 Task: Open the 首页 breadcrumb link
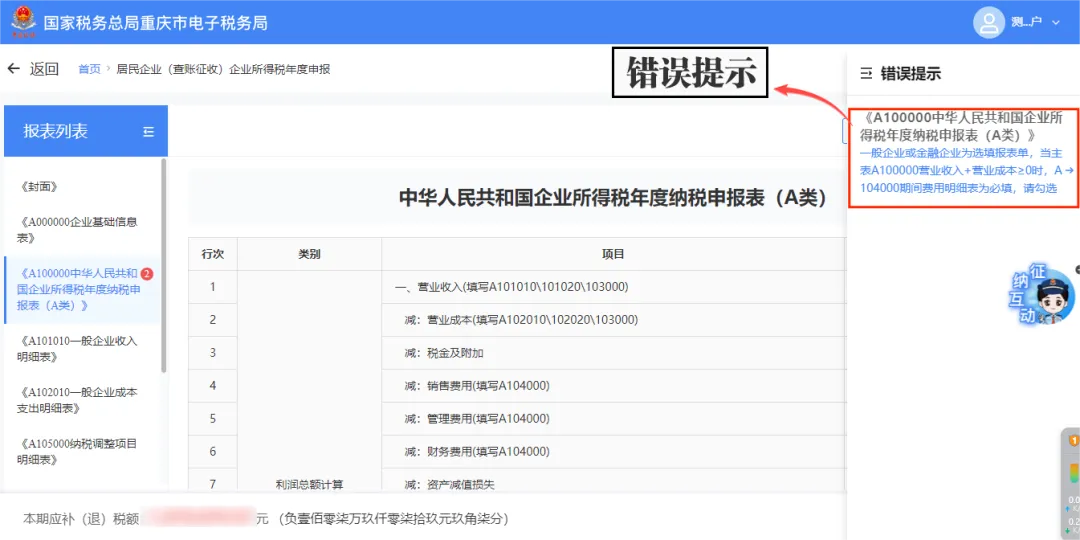click(89, 69)
